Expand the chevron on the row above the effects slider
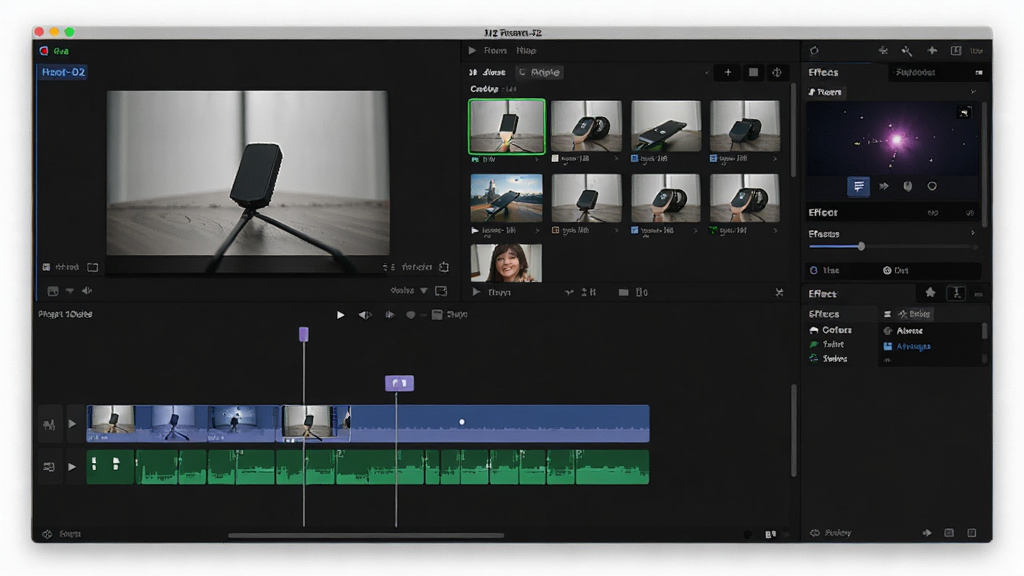Viewport: 1024px width, 576px height. tap(973, 233)
